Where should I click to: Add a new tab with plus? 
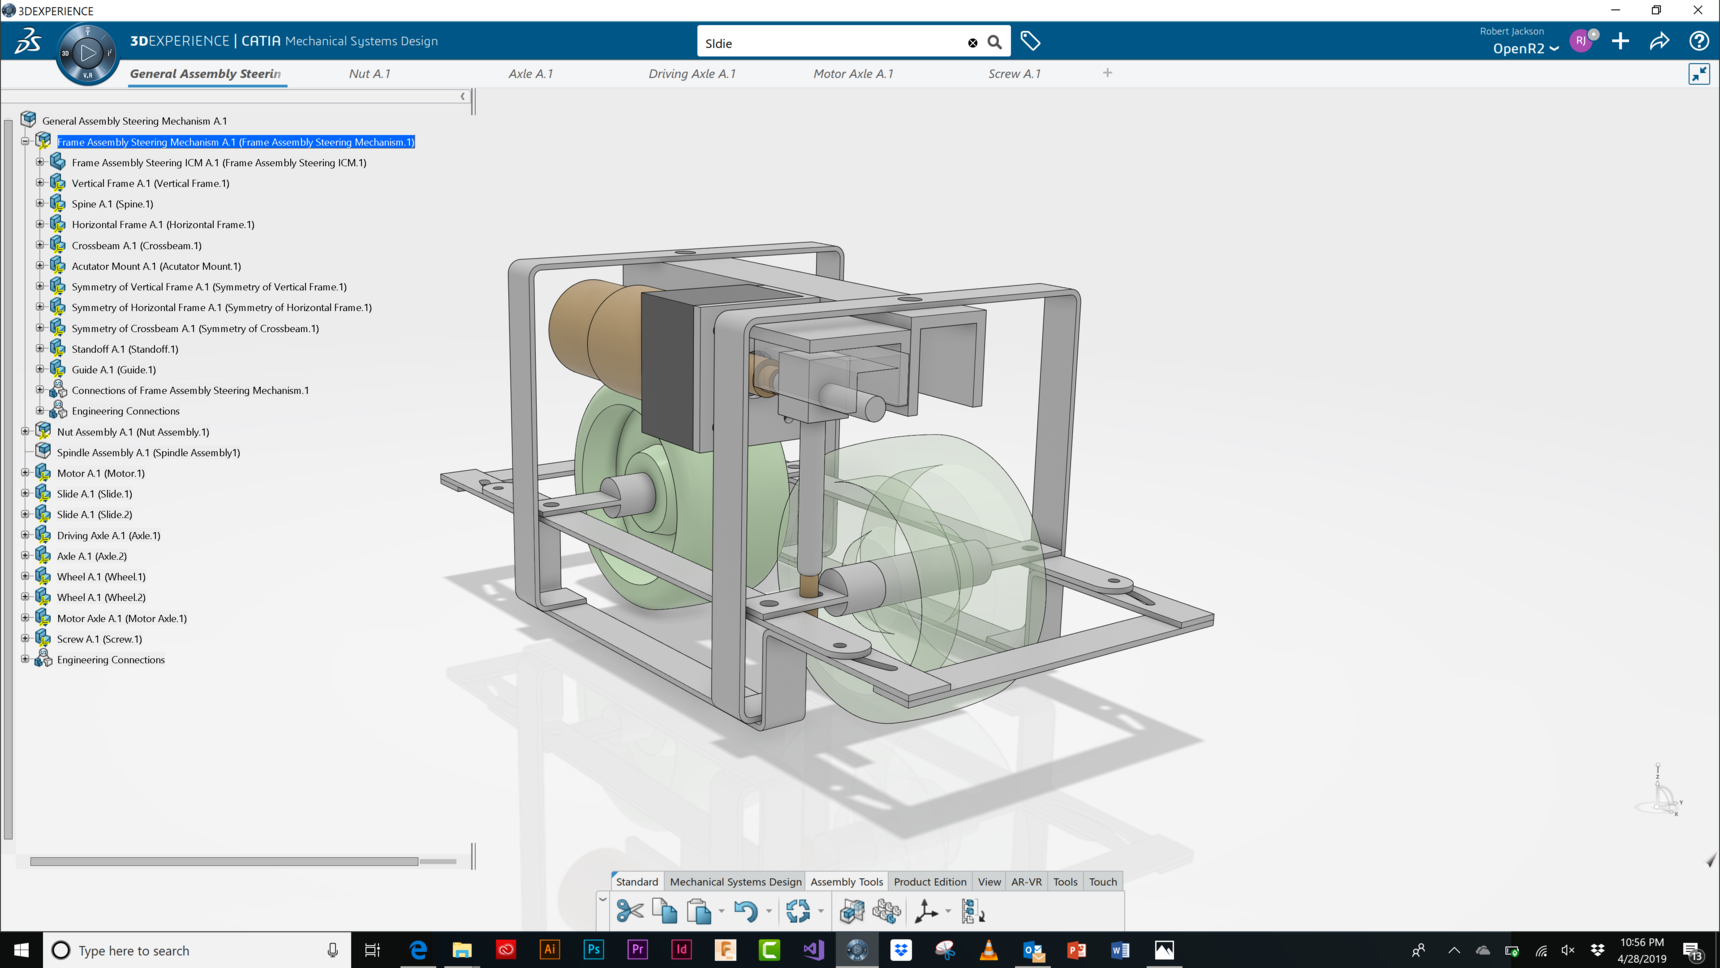1107,73
